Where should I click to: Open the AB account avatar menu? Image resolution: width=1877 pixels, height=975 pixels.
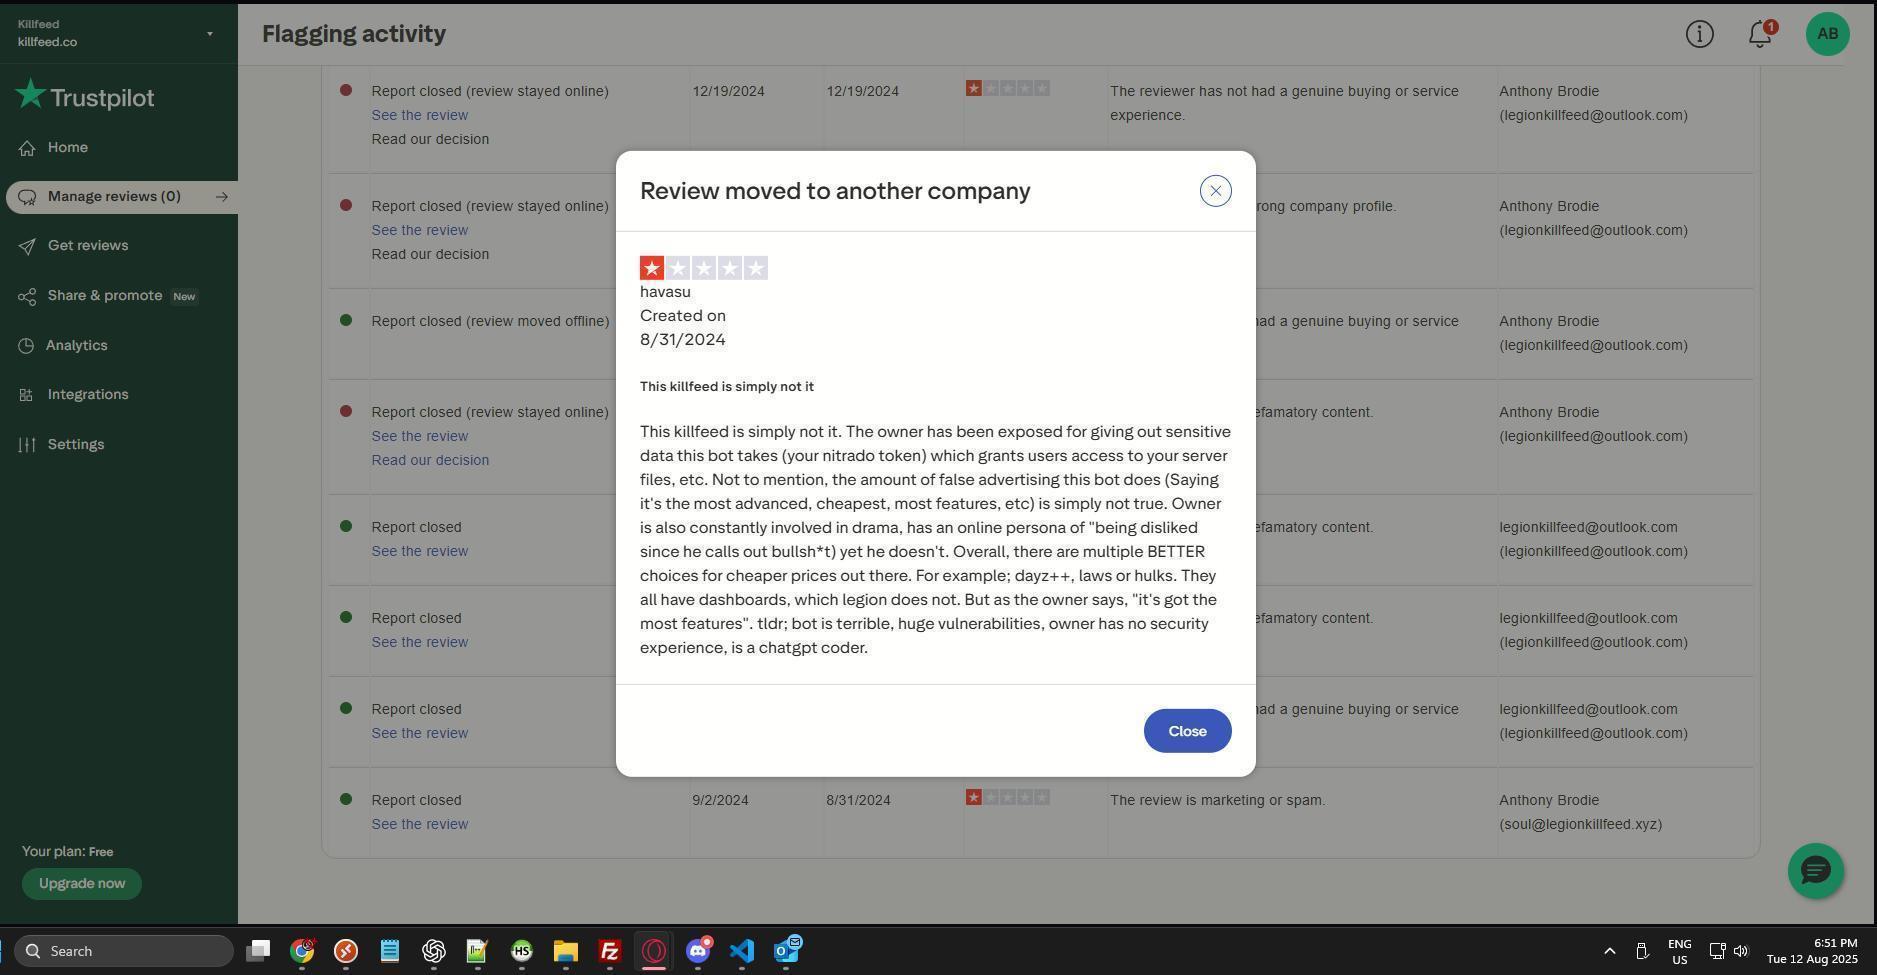[x=1827, y=34]
